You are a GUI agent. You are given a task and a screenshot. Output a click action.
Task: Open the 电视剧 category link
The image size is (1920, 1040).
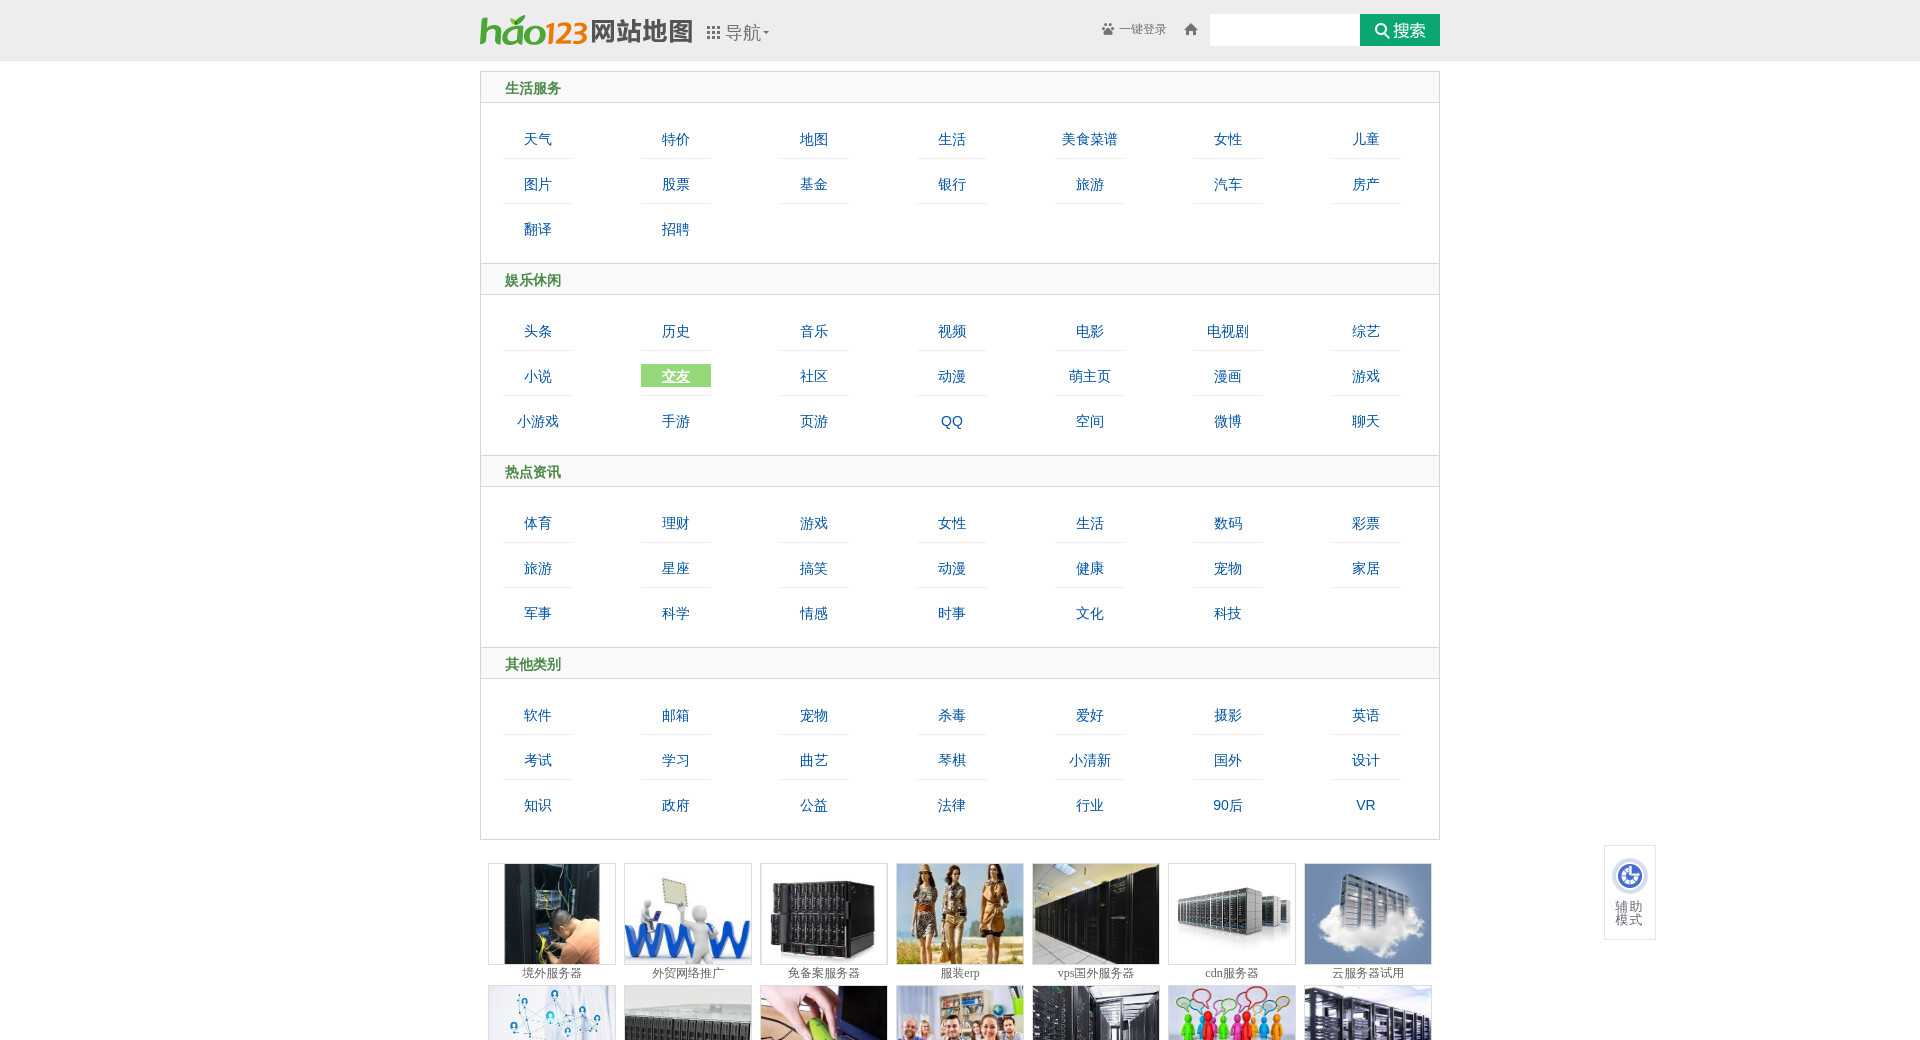click(x=1227, y=332)
